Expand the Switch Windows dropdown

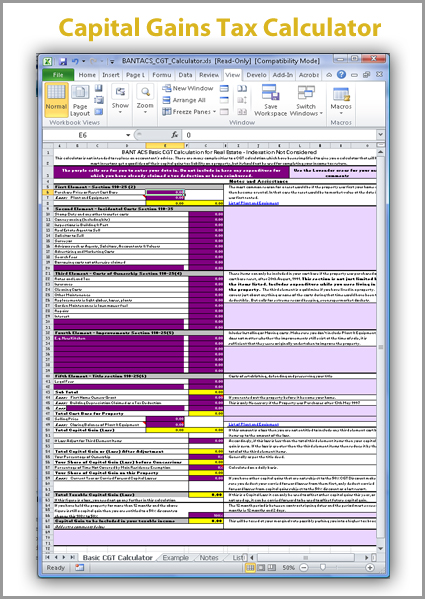point(306,100)
